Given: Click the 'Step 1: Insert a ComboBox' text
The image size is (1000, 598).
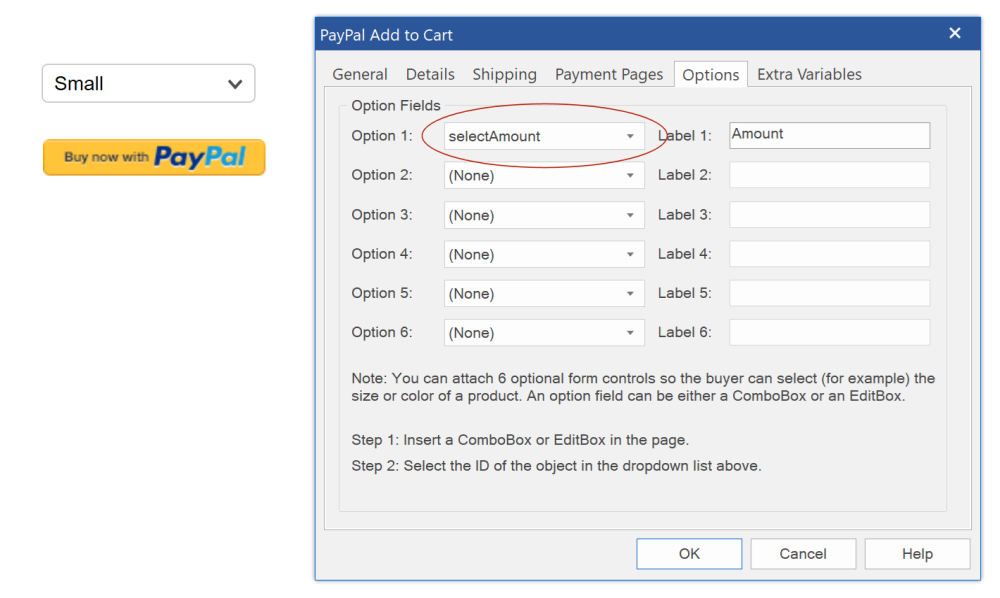Looking at the screenshot, I should coord(520,440).
